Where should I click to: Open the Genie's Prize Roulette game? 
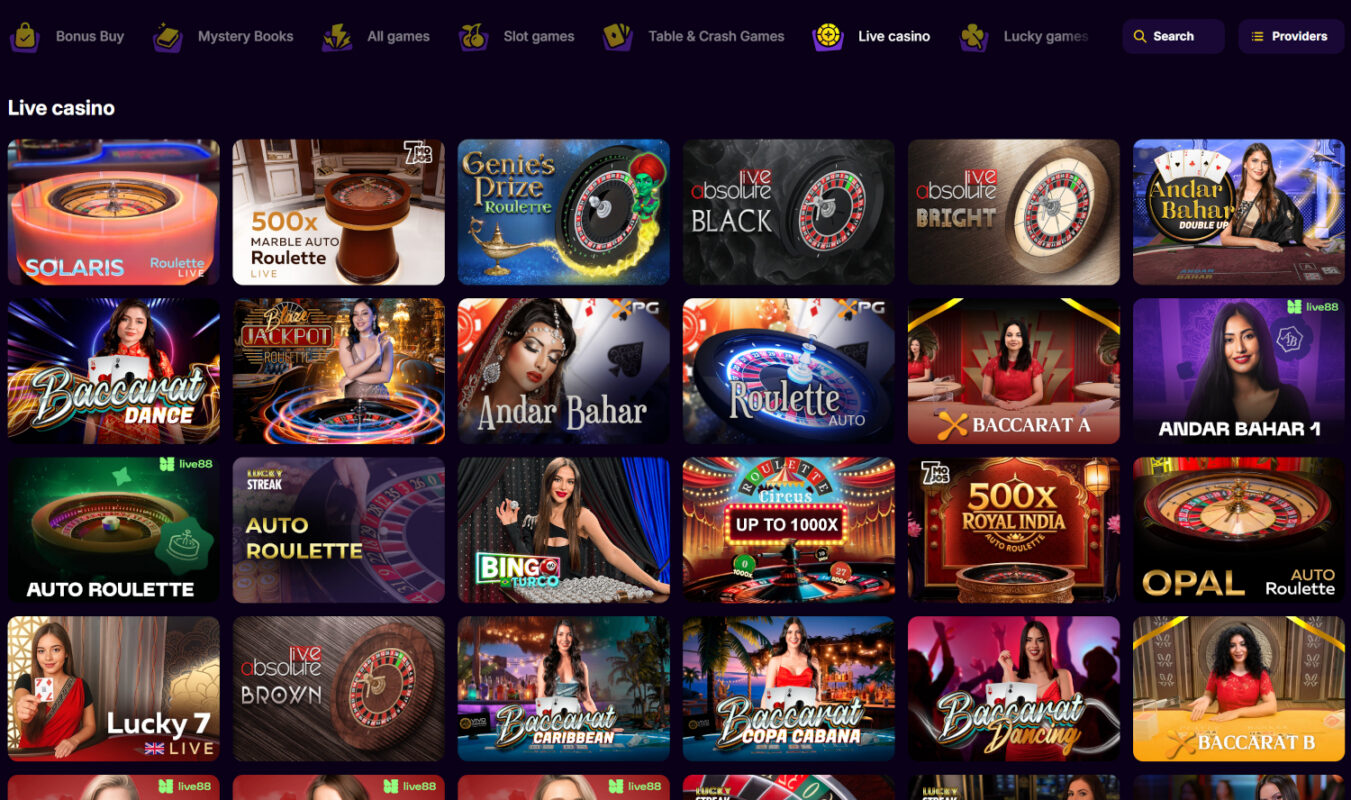click(x=563, y=212)
